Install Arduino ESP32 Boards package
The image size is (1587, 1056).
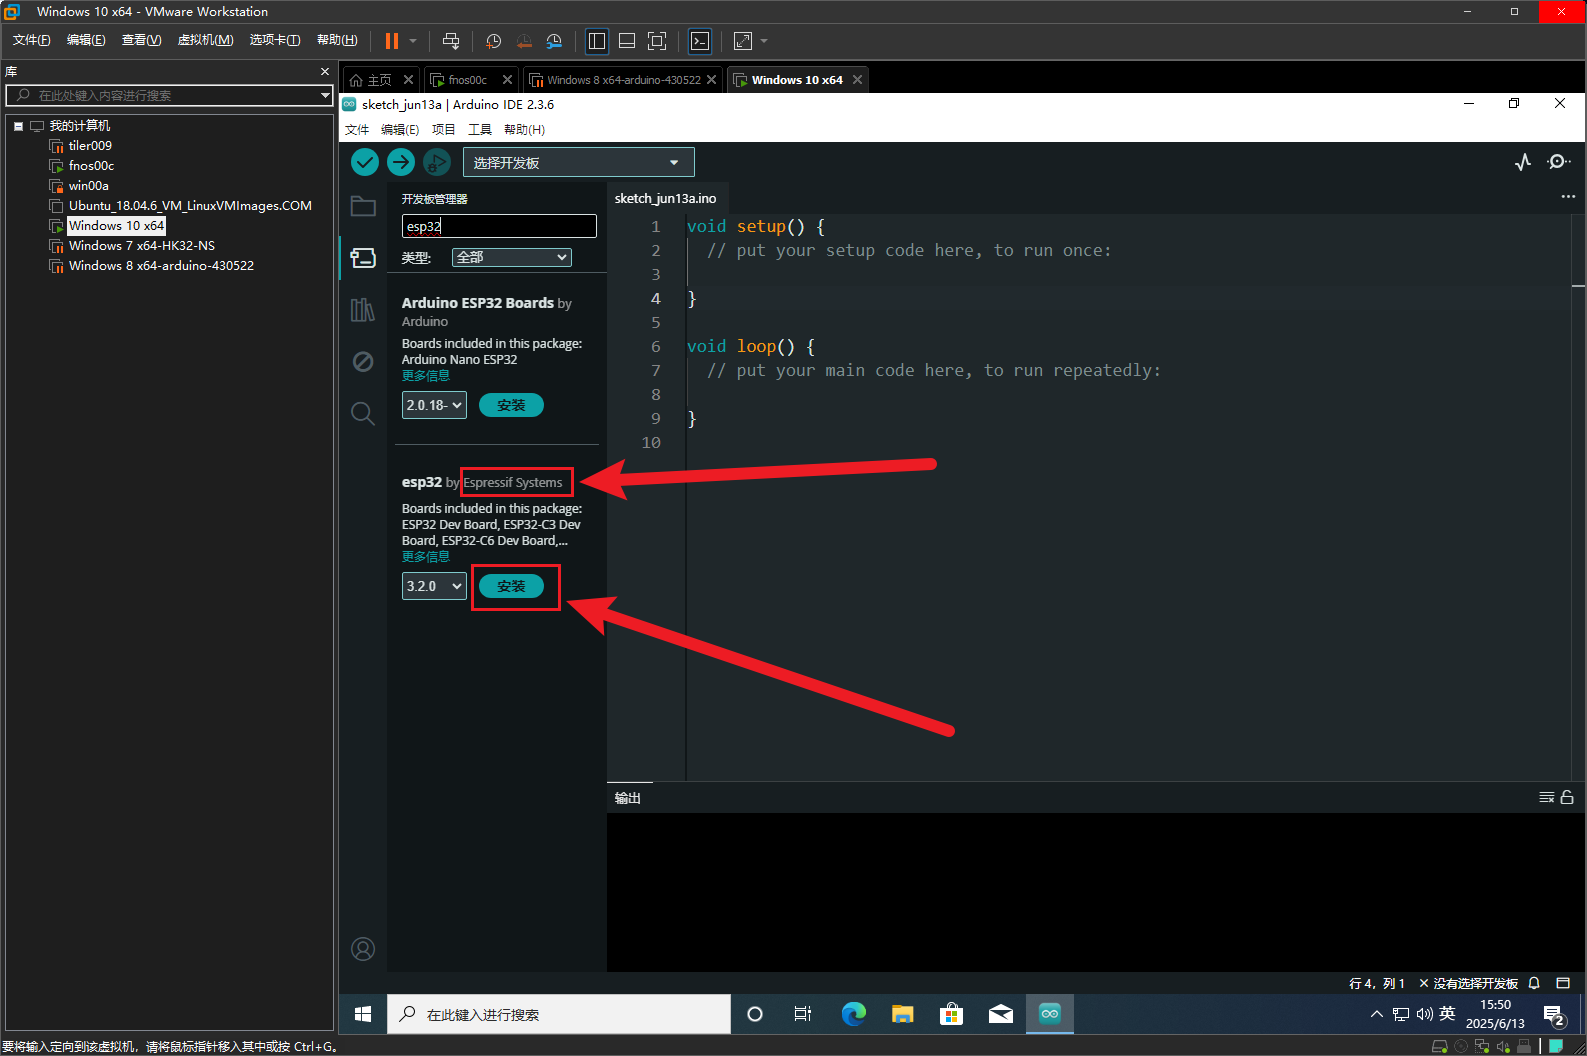511,405
